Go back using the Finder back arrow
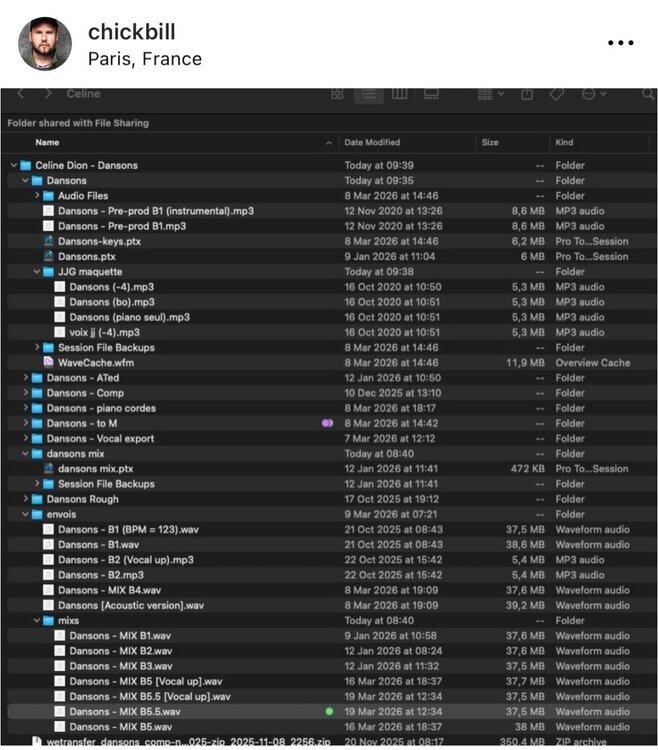Viewport: 658px width, 750px height. 20,94
